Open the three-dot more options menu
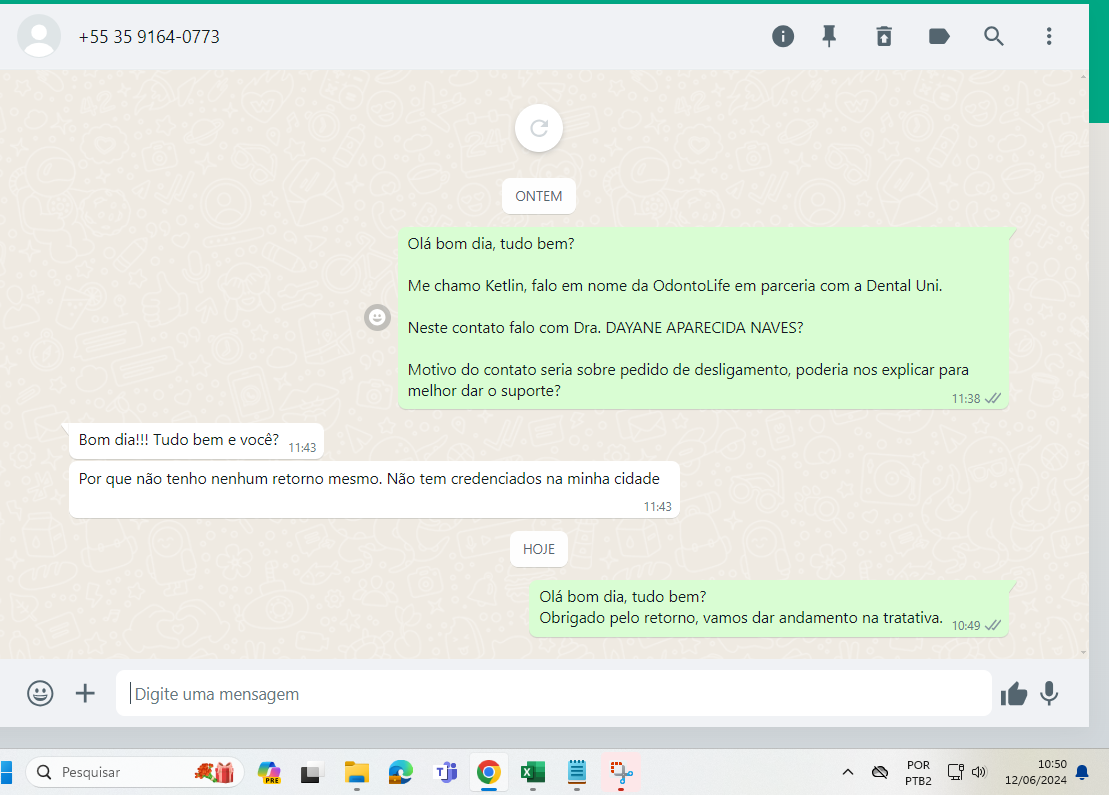1109x795 pixels. click(1049, 36)
